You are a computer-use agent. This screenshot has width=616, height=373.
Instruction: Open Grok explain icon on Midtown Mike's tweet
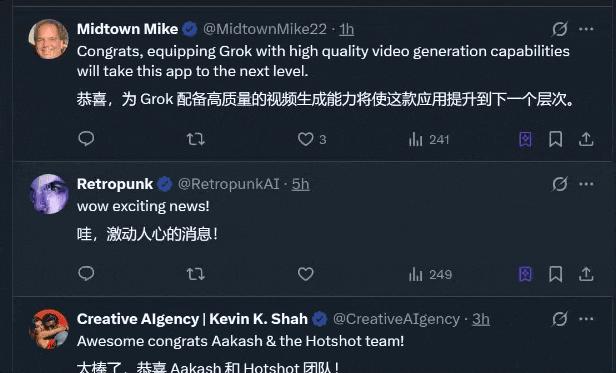click(559, 29)
